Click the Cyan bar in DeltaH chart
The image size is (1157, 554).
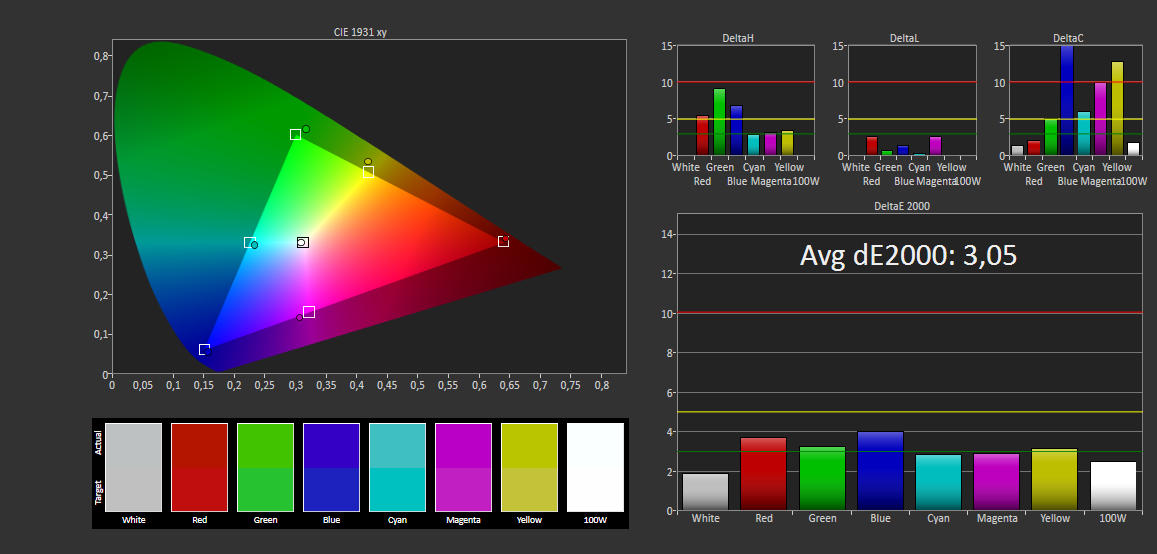tap(753, 145)
